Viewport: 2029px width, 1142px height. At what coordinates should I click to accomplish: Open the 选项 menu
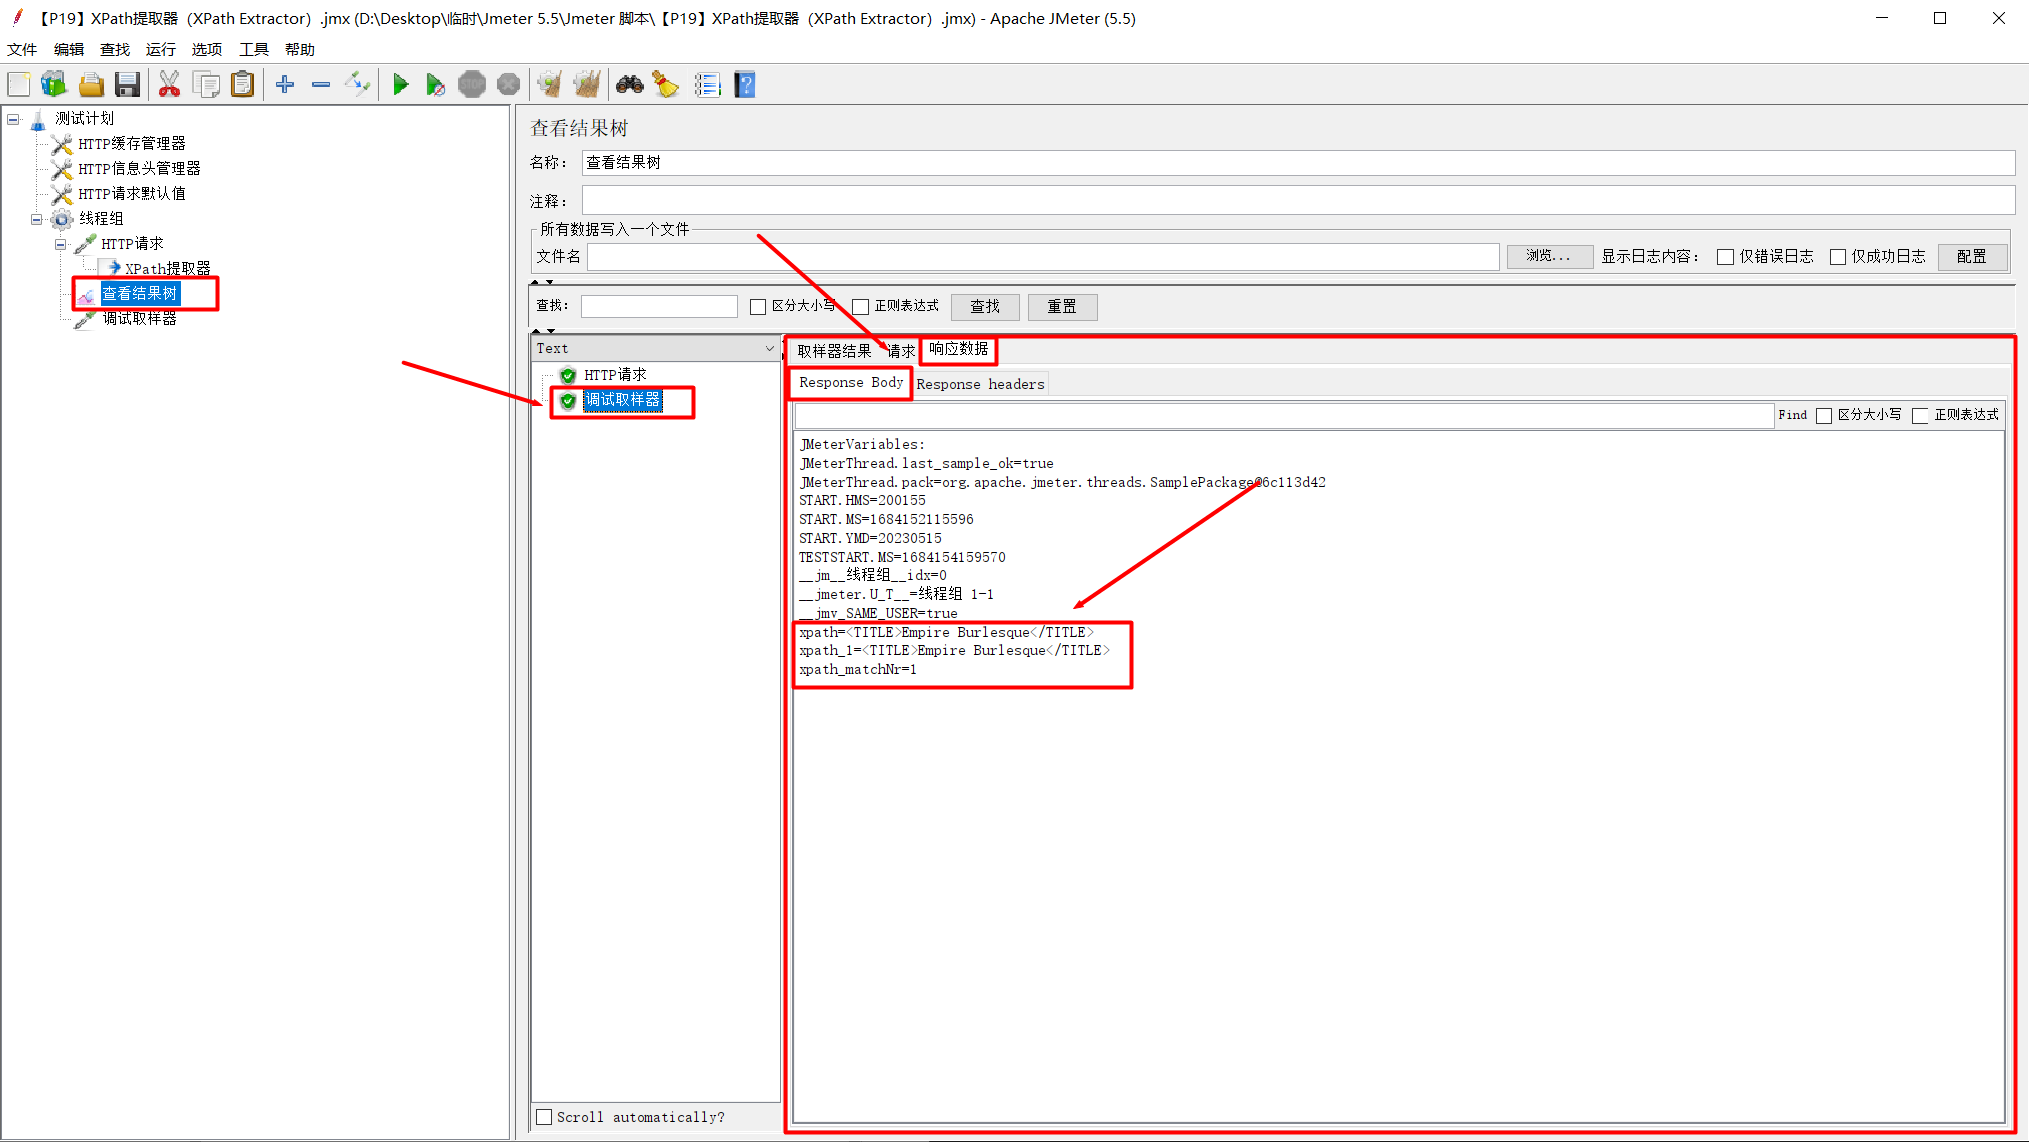coord(207,49)
